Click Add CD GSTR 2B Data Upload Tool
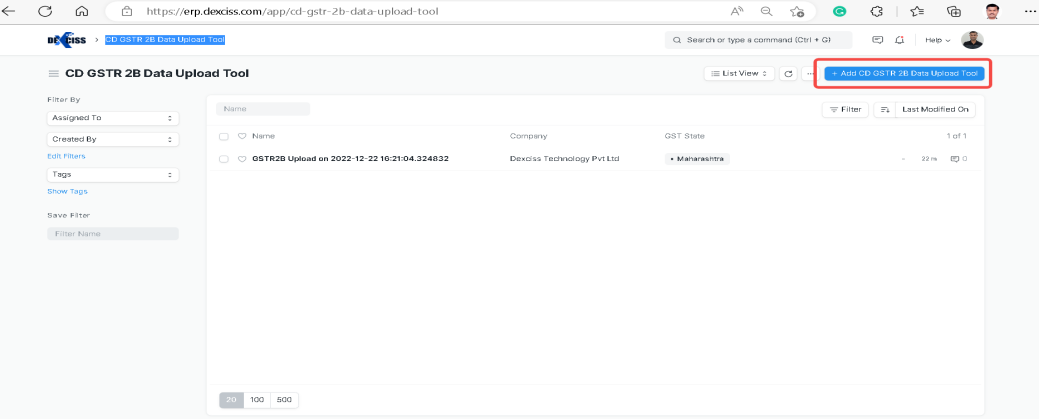 click(904, 74)
